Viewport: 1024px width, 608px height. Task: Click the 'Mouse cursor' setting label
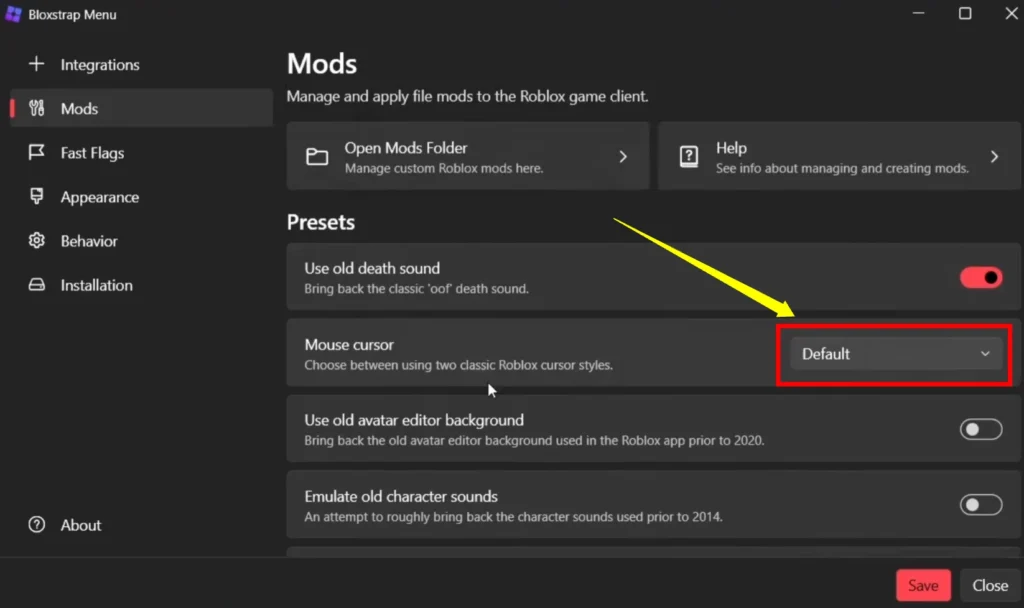pos(349,345)
